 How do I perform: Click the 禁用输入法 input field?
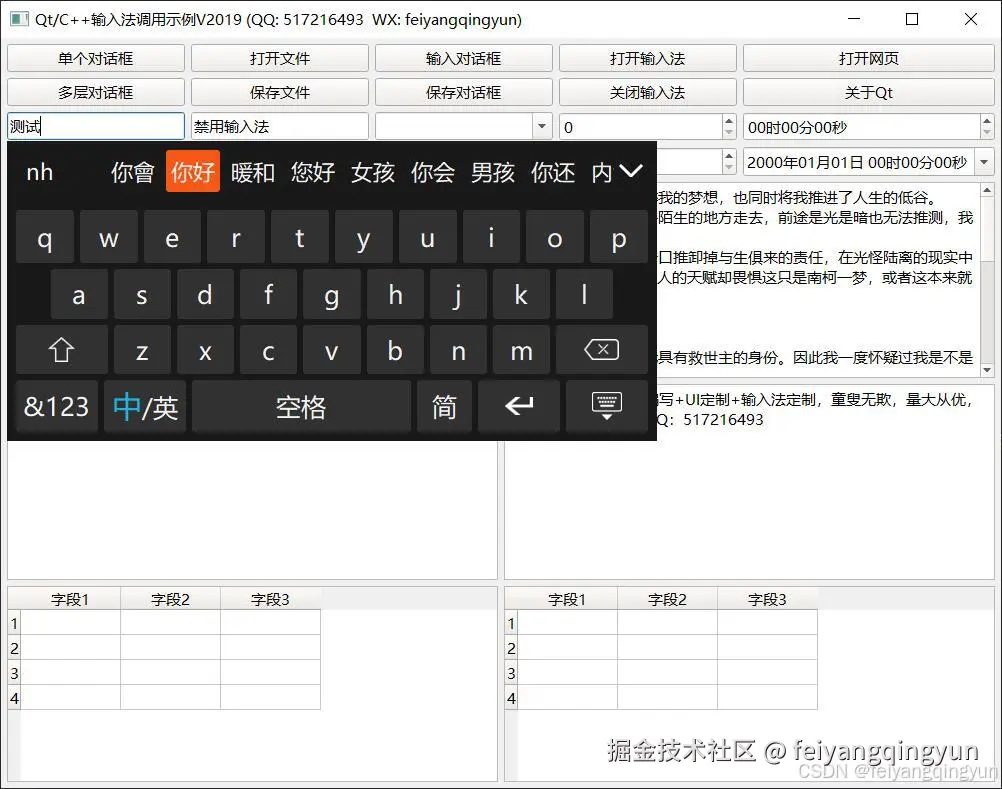280,126
